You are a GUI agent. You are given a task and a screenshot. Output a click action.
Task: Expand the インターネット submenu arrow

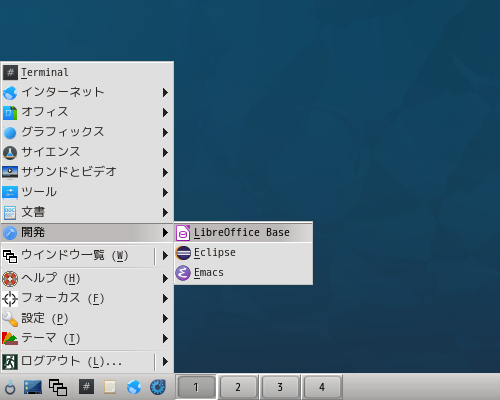tap(165, 92)
